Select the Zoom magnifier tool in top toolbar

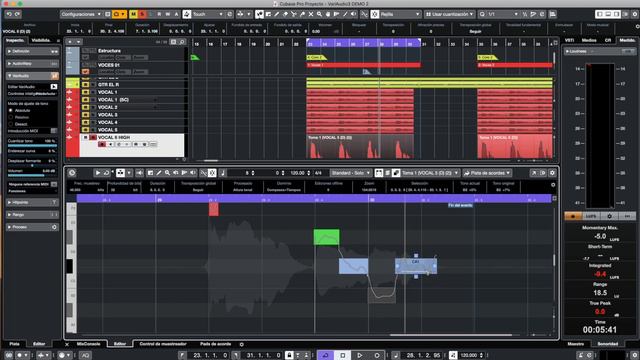point(320,14)
